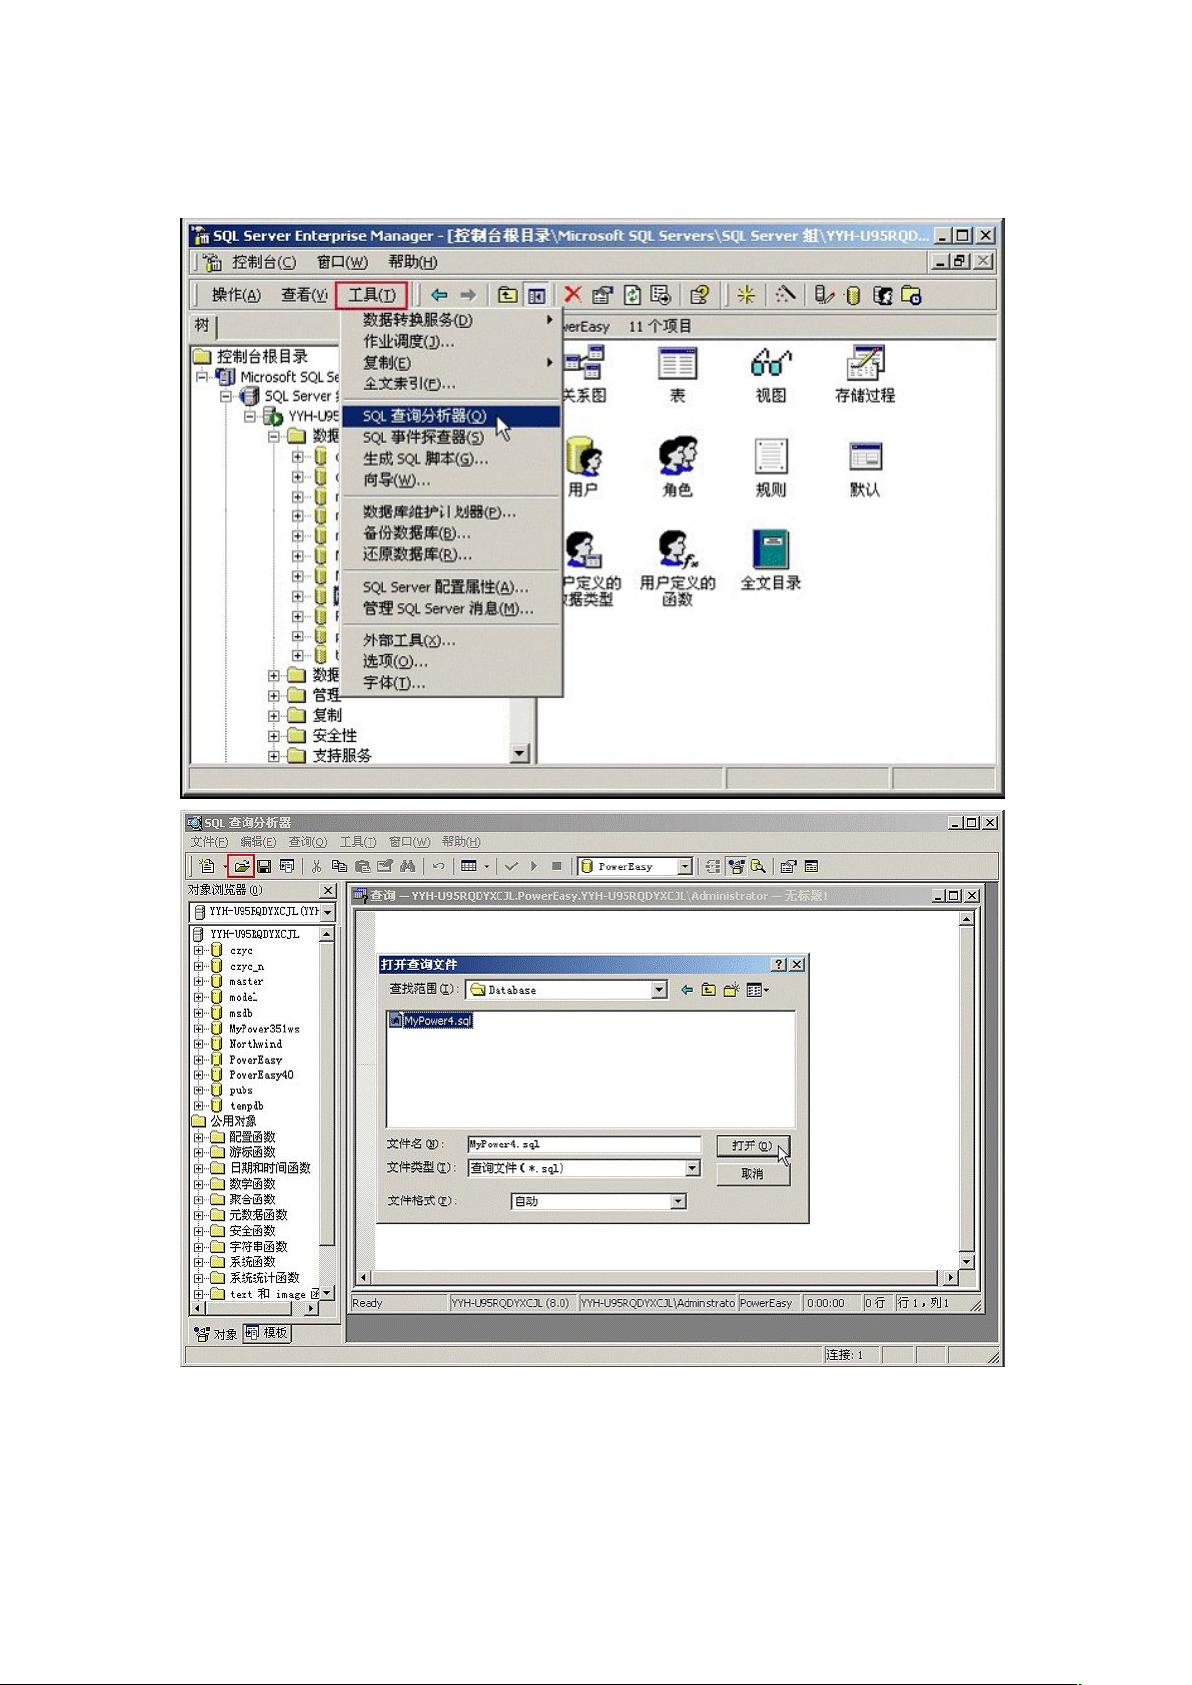
Task: Open the 表 (Tables) icon in PowerEasy pane
Action: pos(677,373)
